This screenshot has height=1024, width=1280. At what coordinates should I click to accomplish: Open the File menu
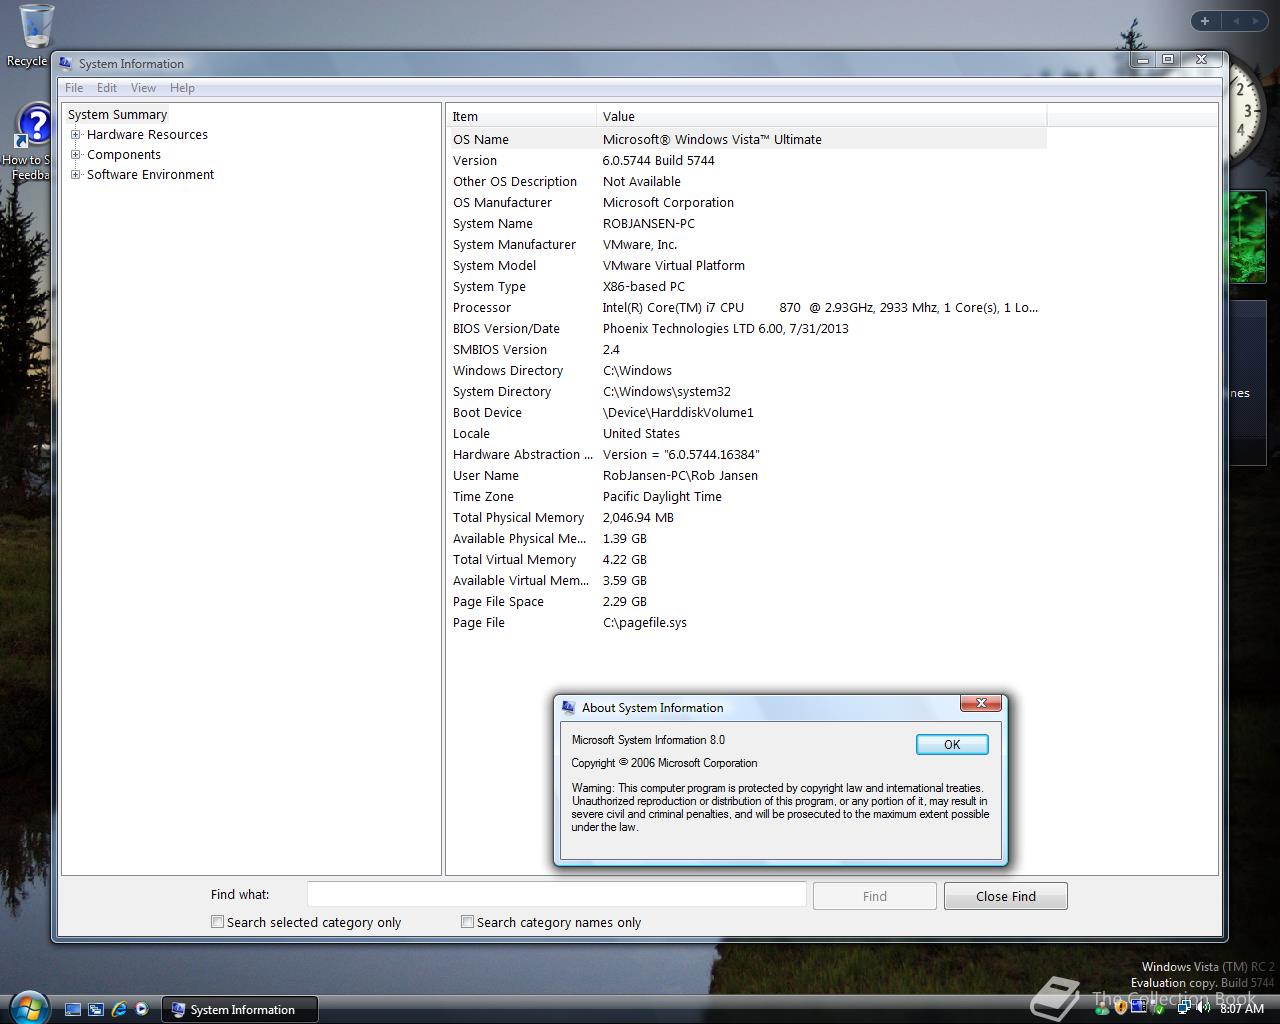pos(74,88)
